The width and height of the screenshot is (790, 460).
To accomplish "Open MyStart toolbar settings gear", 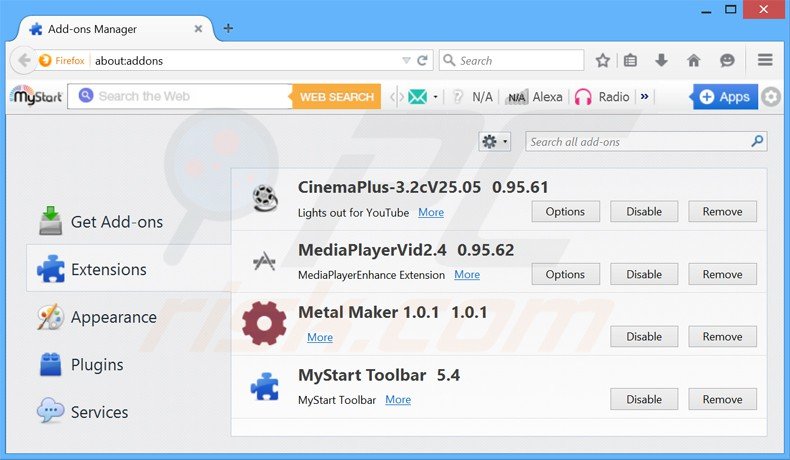I will click(x=771, y=97).
